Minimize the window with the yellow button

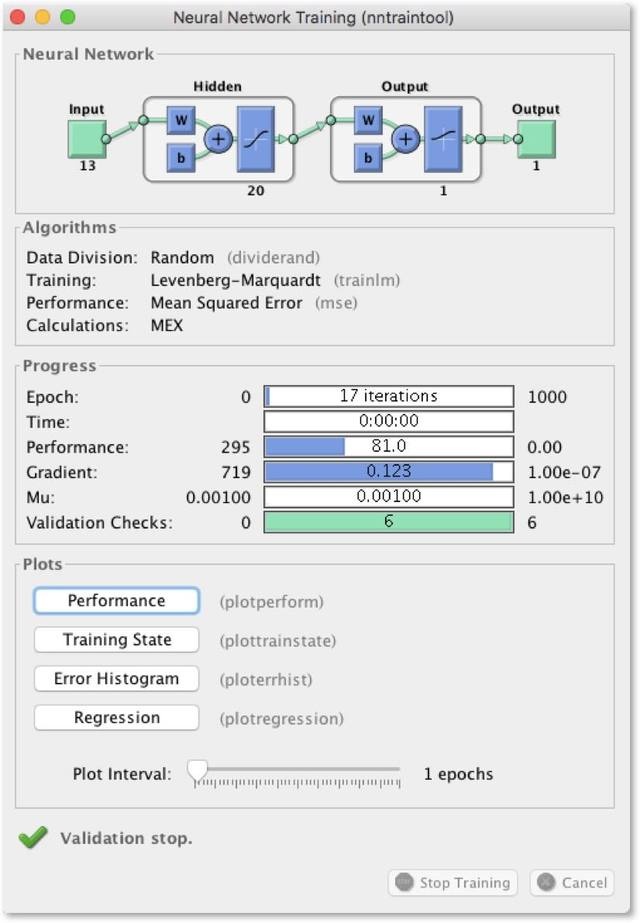click(x=42, y=17)
